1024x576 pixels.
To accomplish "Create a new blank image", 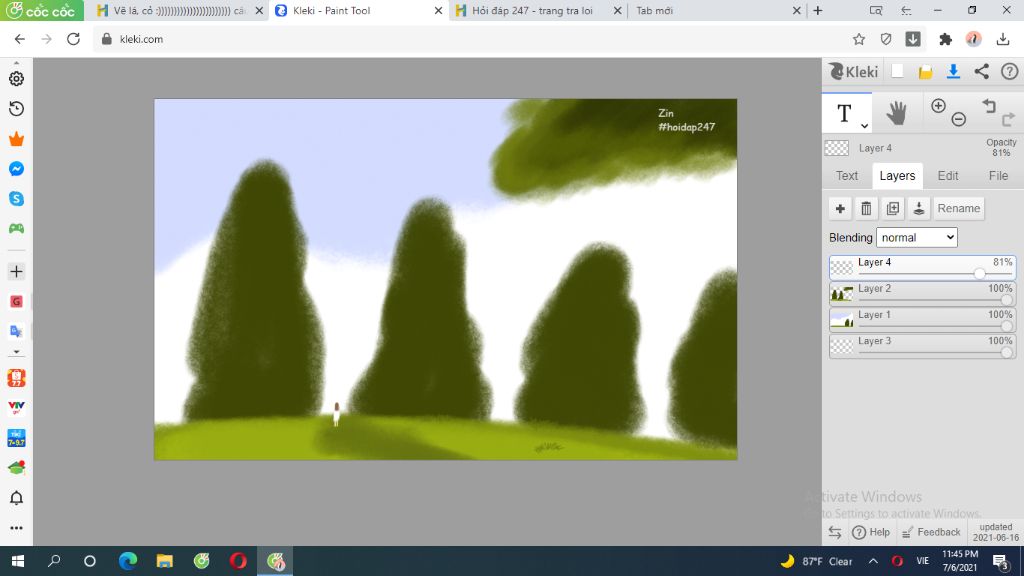I will pos(897,71).
